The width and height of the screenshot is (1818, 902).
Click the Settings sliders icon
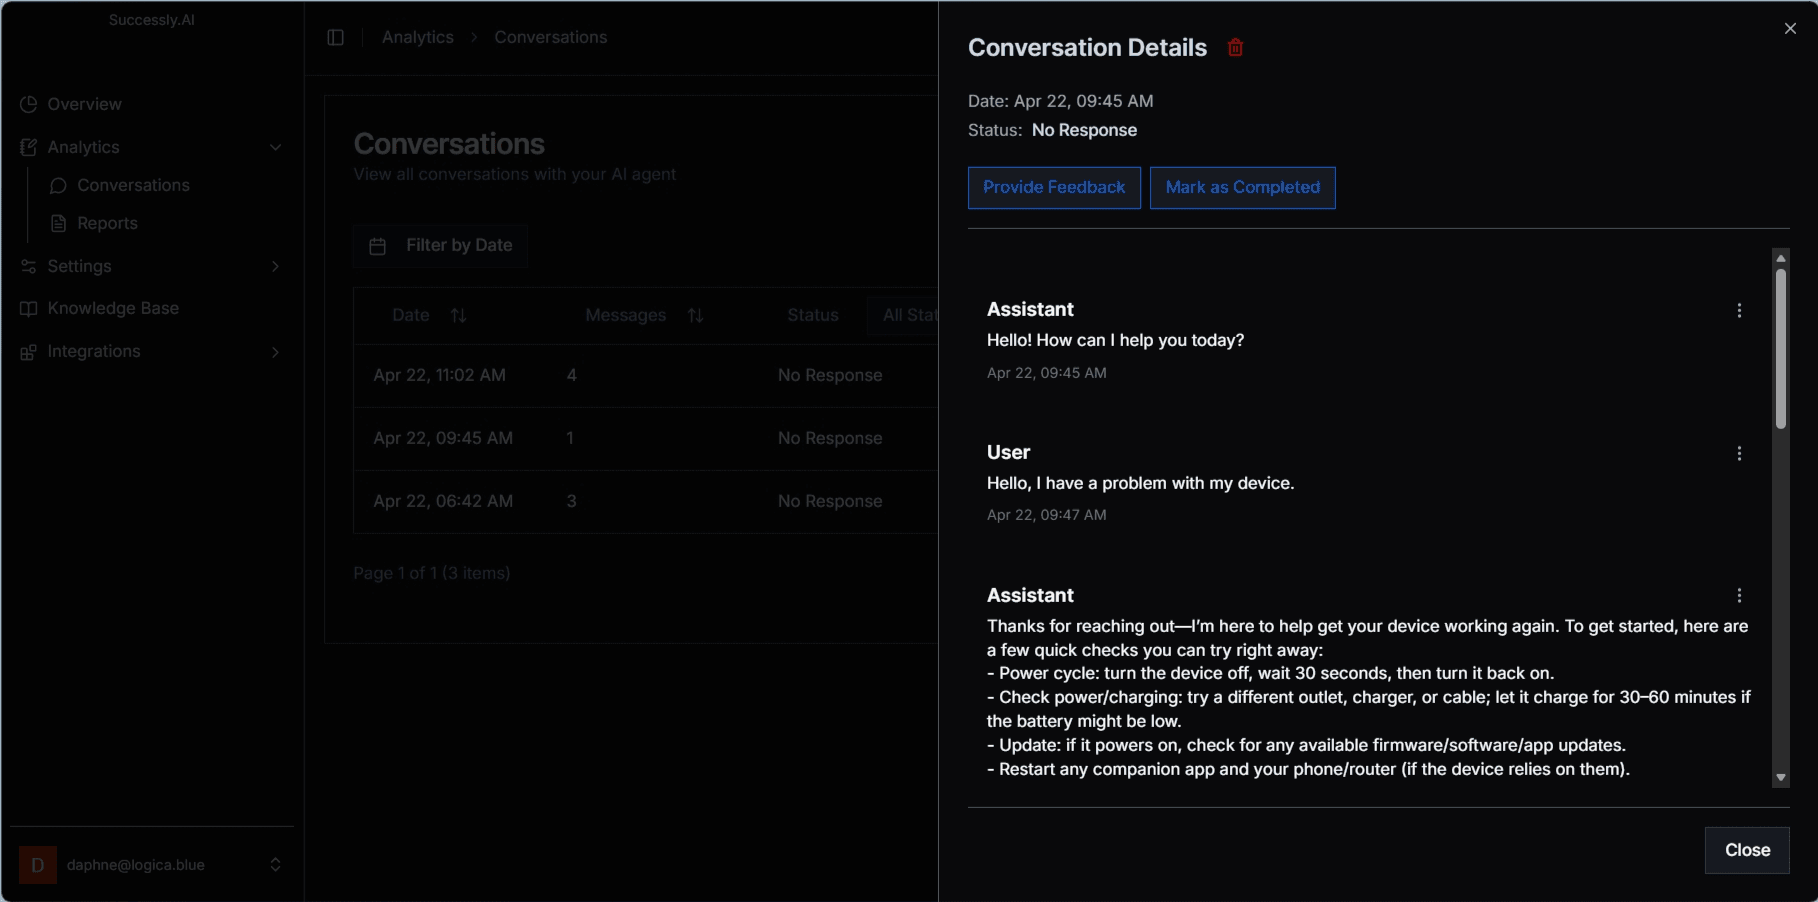point(29,266)
